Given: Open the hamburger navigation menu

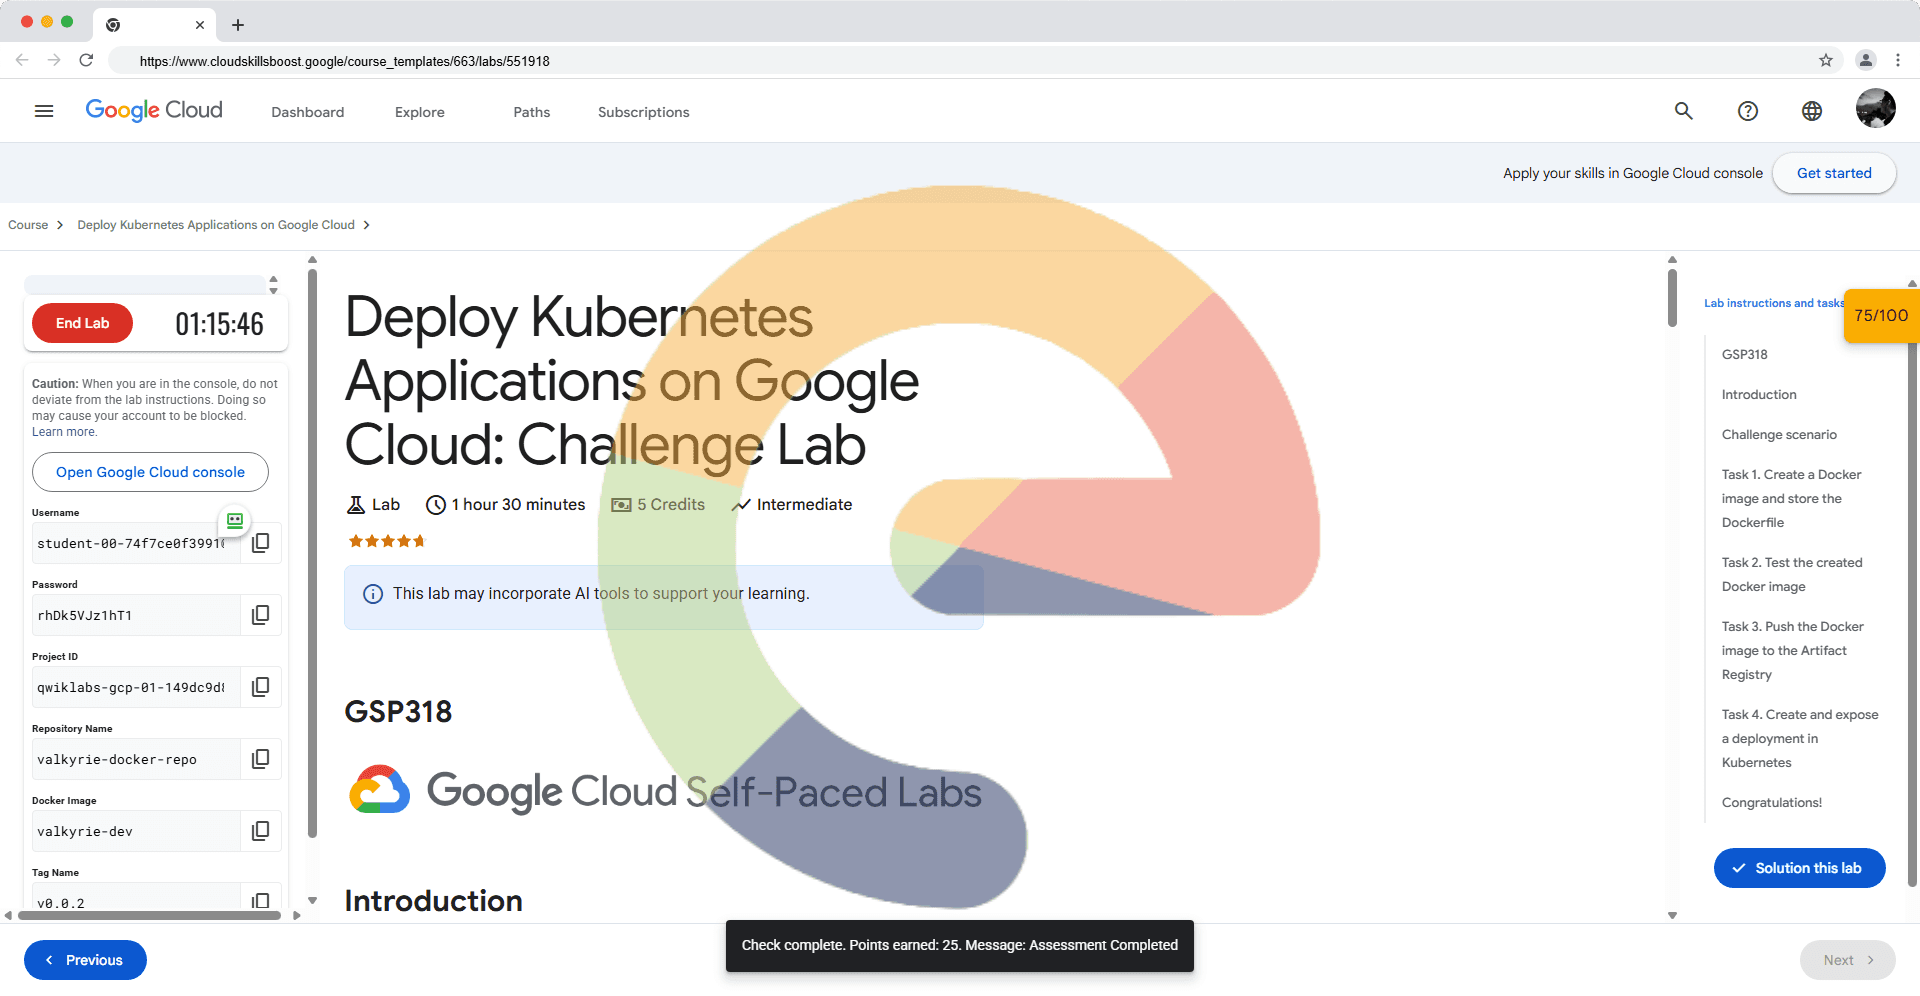Looking at the screenshot, I should click(44, 111).
